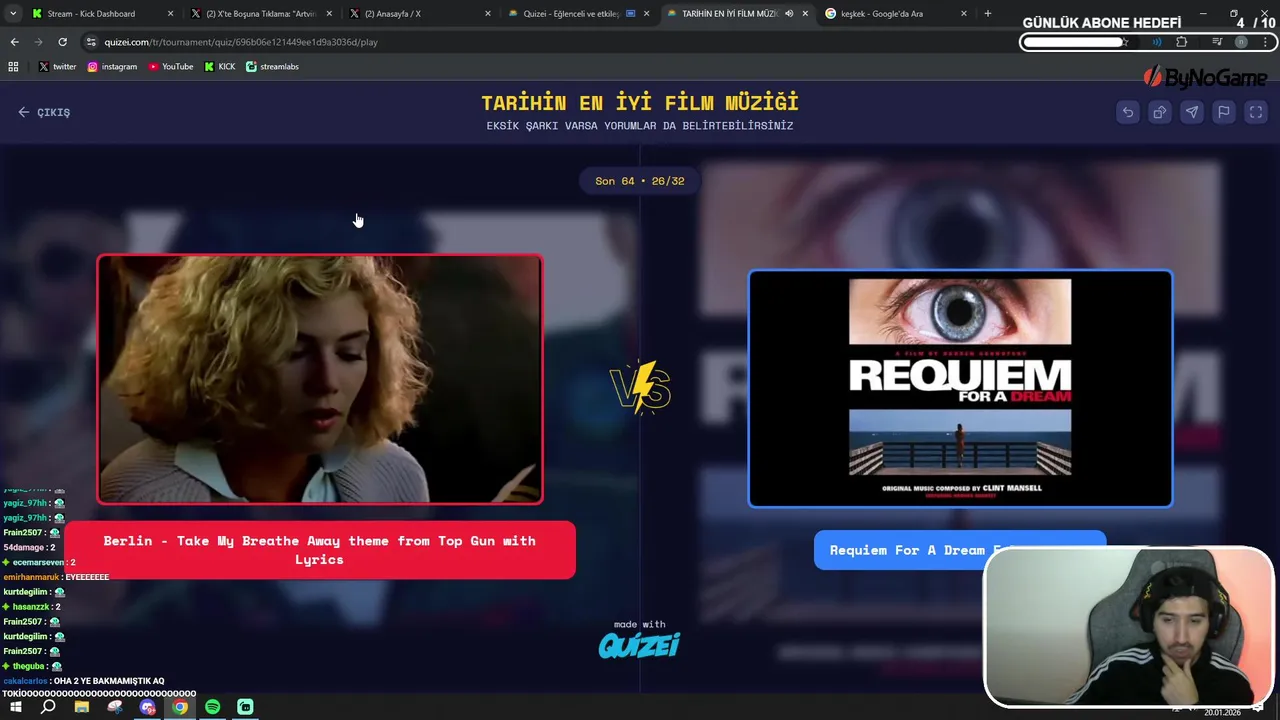Open the streamlabs bookmark
Image resolution: width=1280 pixels, height=720 pixels.
[x=272, y=67]
